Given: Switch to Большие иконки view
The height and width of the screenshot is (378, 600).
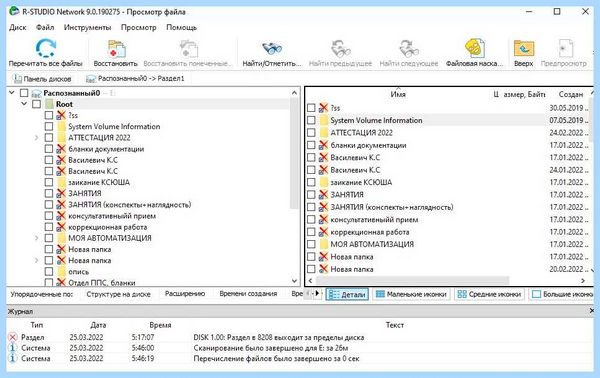Looking at the screenshot, I should (x=562, y=294).
